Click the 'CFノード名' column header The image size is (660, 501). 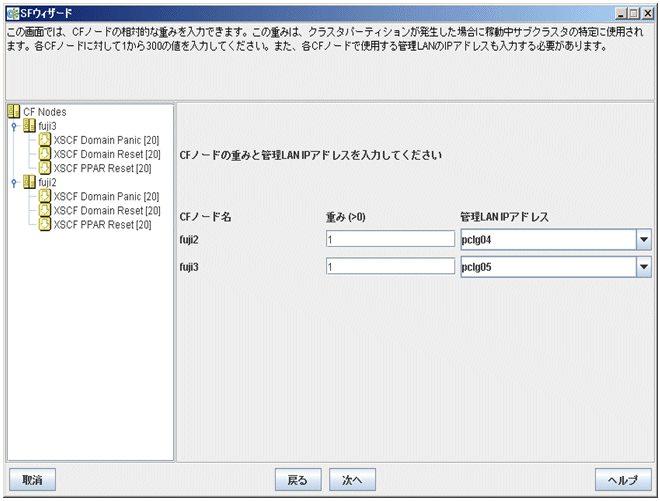coord(205,217)
